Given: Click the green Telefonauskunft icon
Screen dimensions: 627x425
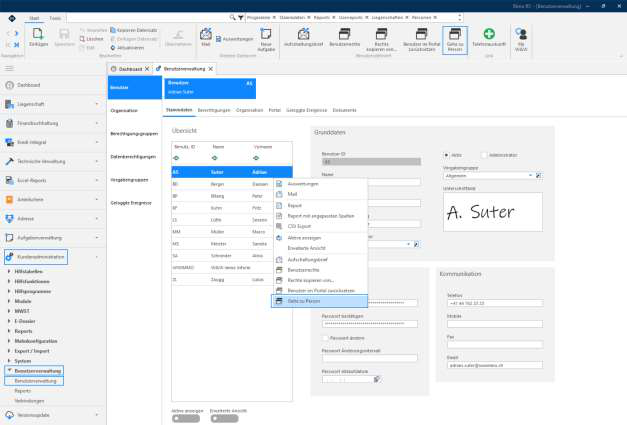Looking at the screenshot, I should pyautogui.click(x=489, y=34).
